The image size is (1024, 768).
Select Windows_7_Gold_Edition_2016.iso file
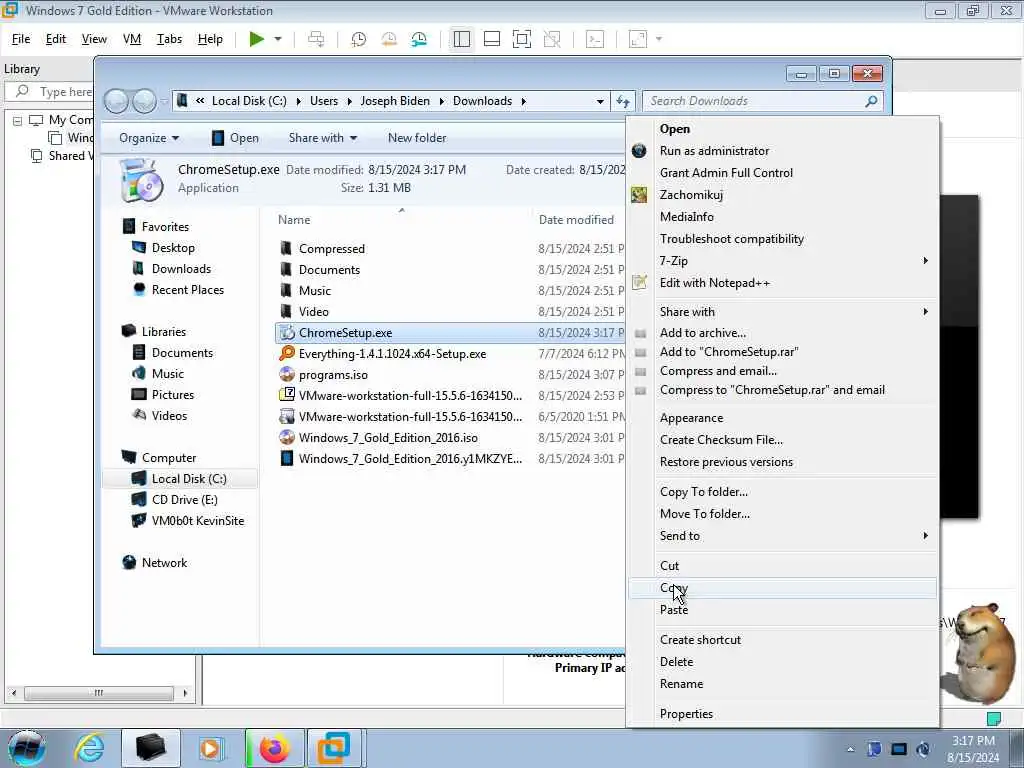click(388, 438)
